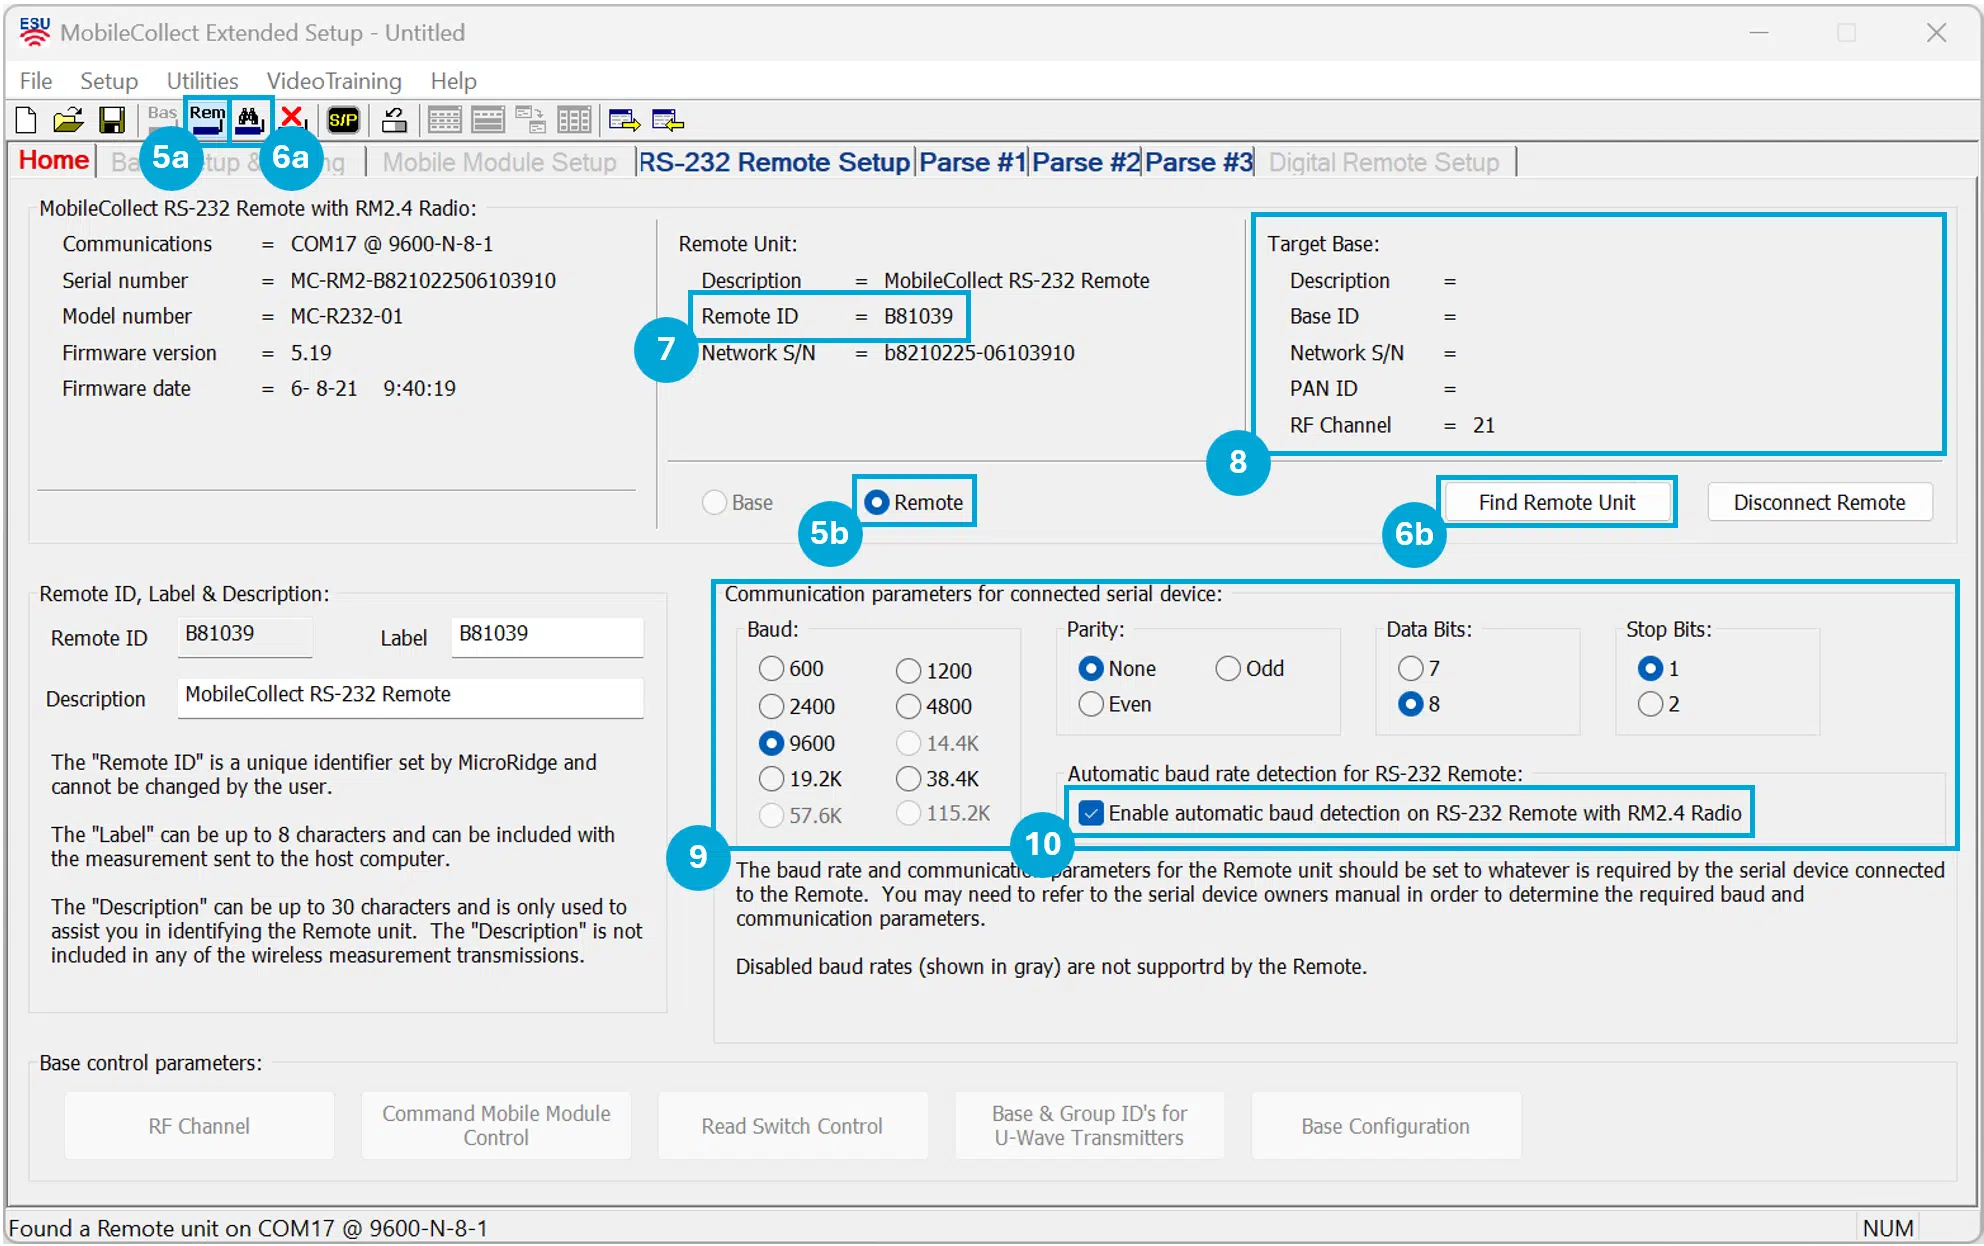The image size is (1984, 1246).
Task: Open the File menu
Action: click(36, 81)
